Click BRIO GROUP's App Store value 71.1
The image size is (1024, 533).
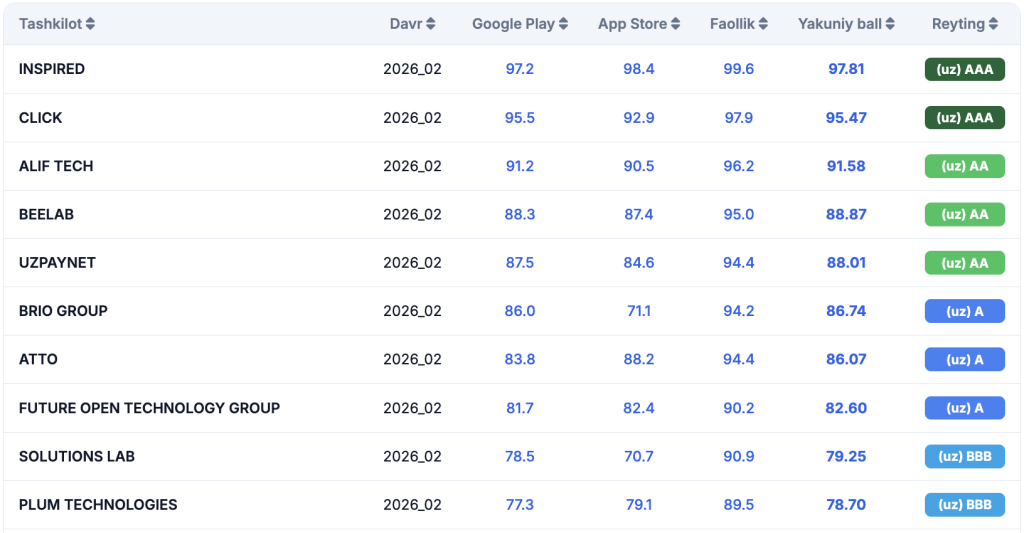pyautogui.click(x=639, y=311)
